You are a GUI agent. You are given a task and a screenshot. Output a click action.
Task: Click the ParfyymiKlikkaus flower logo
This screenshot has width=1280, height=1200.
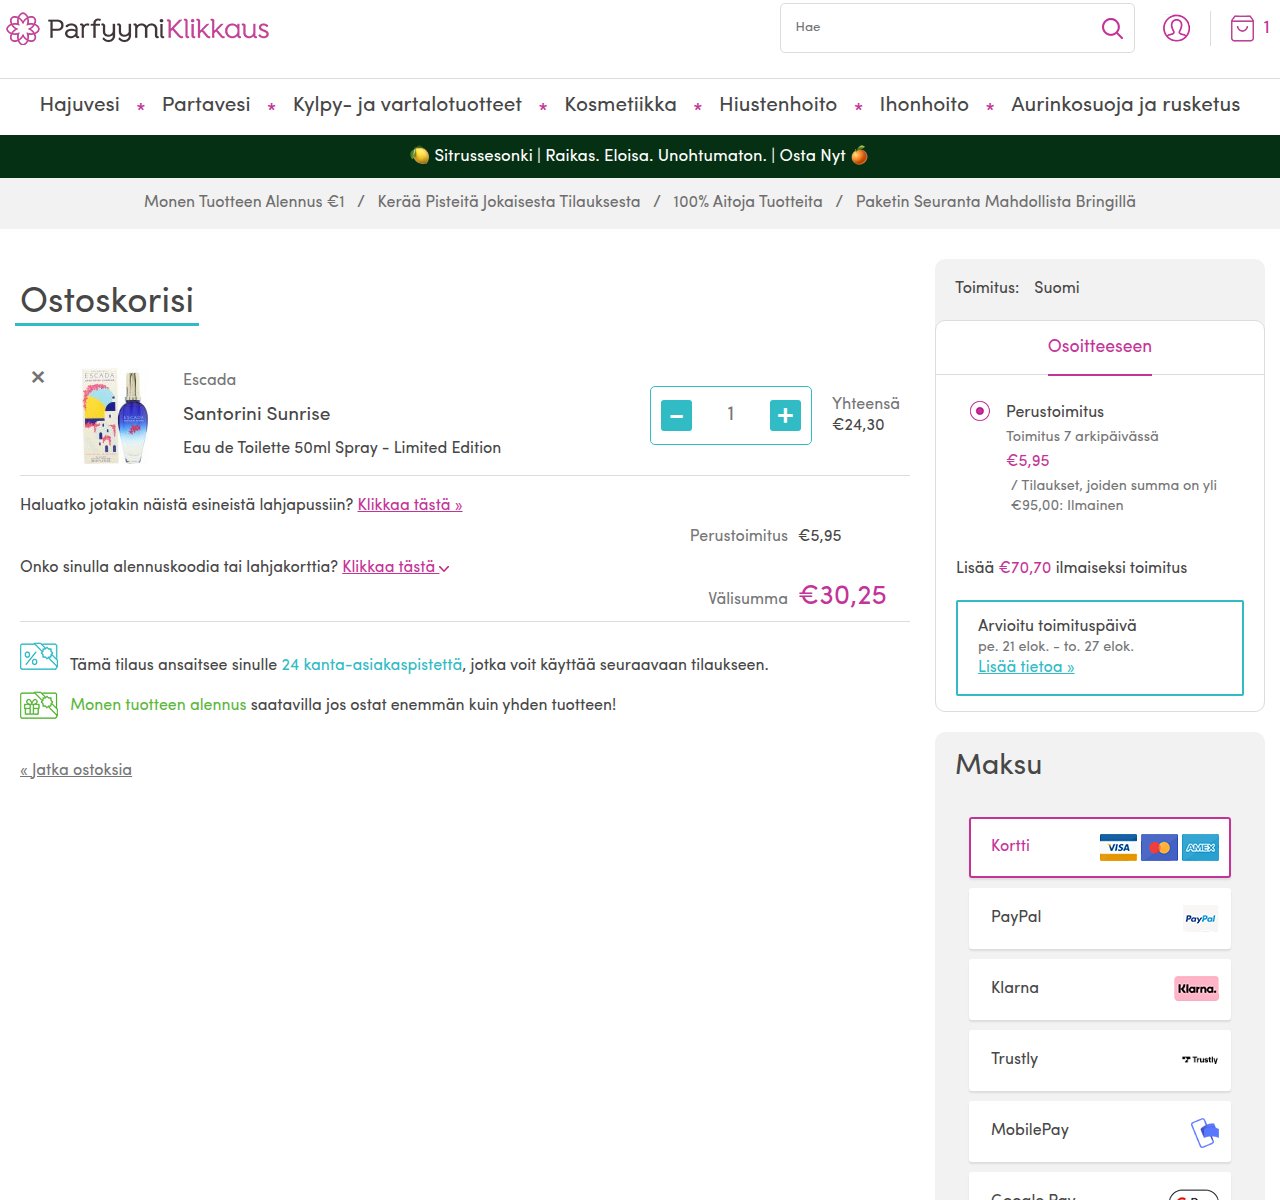(x=23, y=29)
